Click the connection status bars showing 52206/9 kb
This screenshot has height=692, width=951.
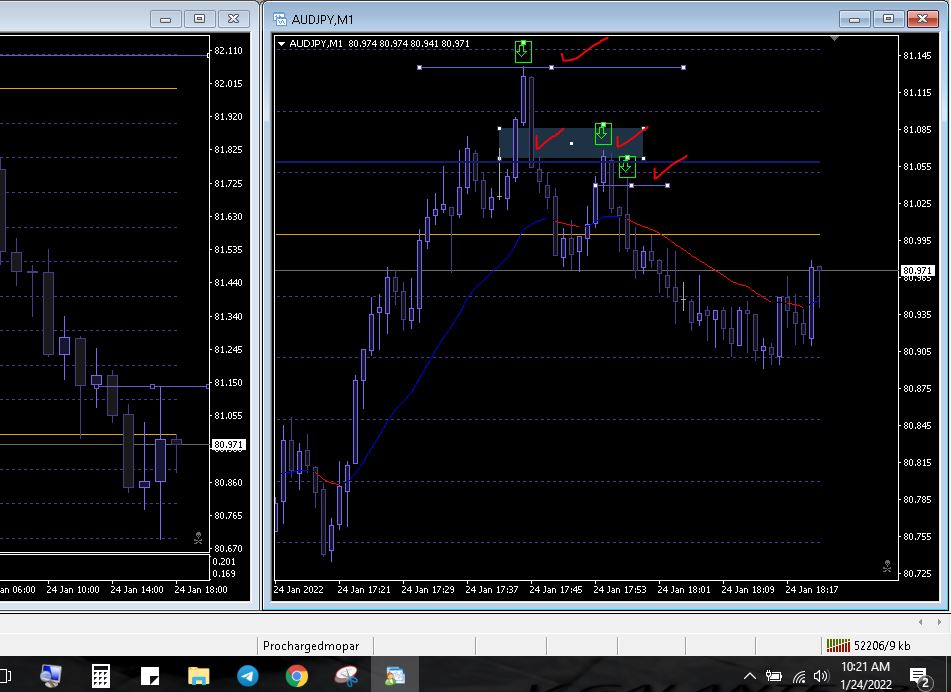837,646
